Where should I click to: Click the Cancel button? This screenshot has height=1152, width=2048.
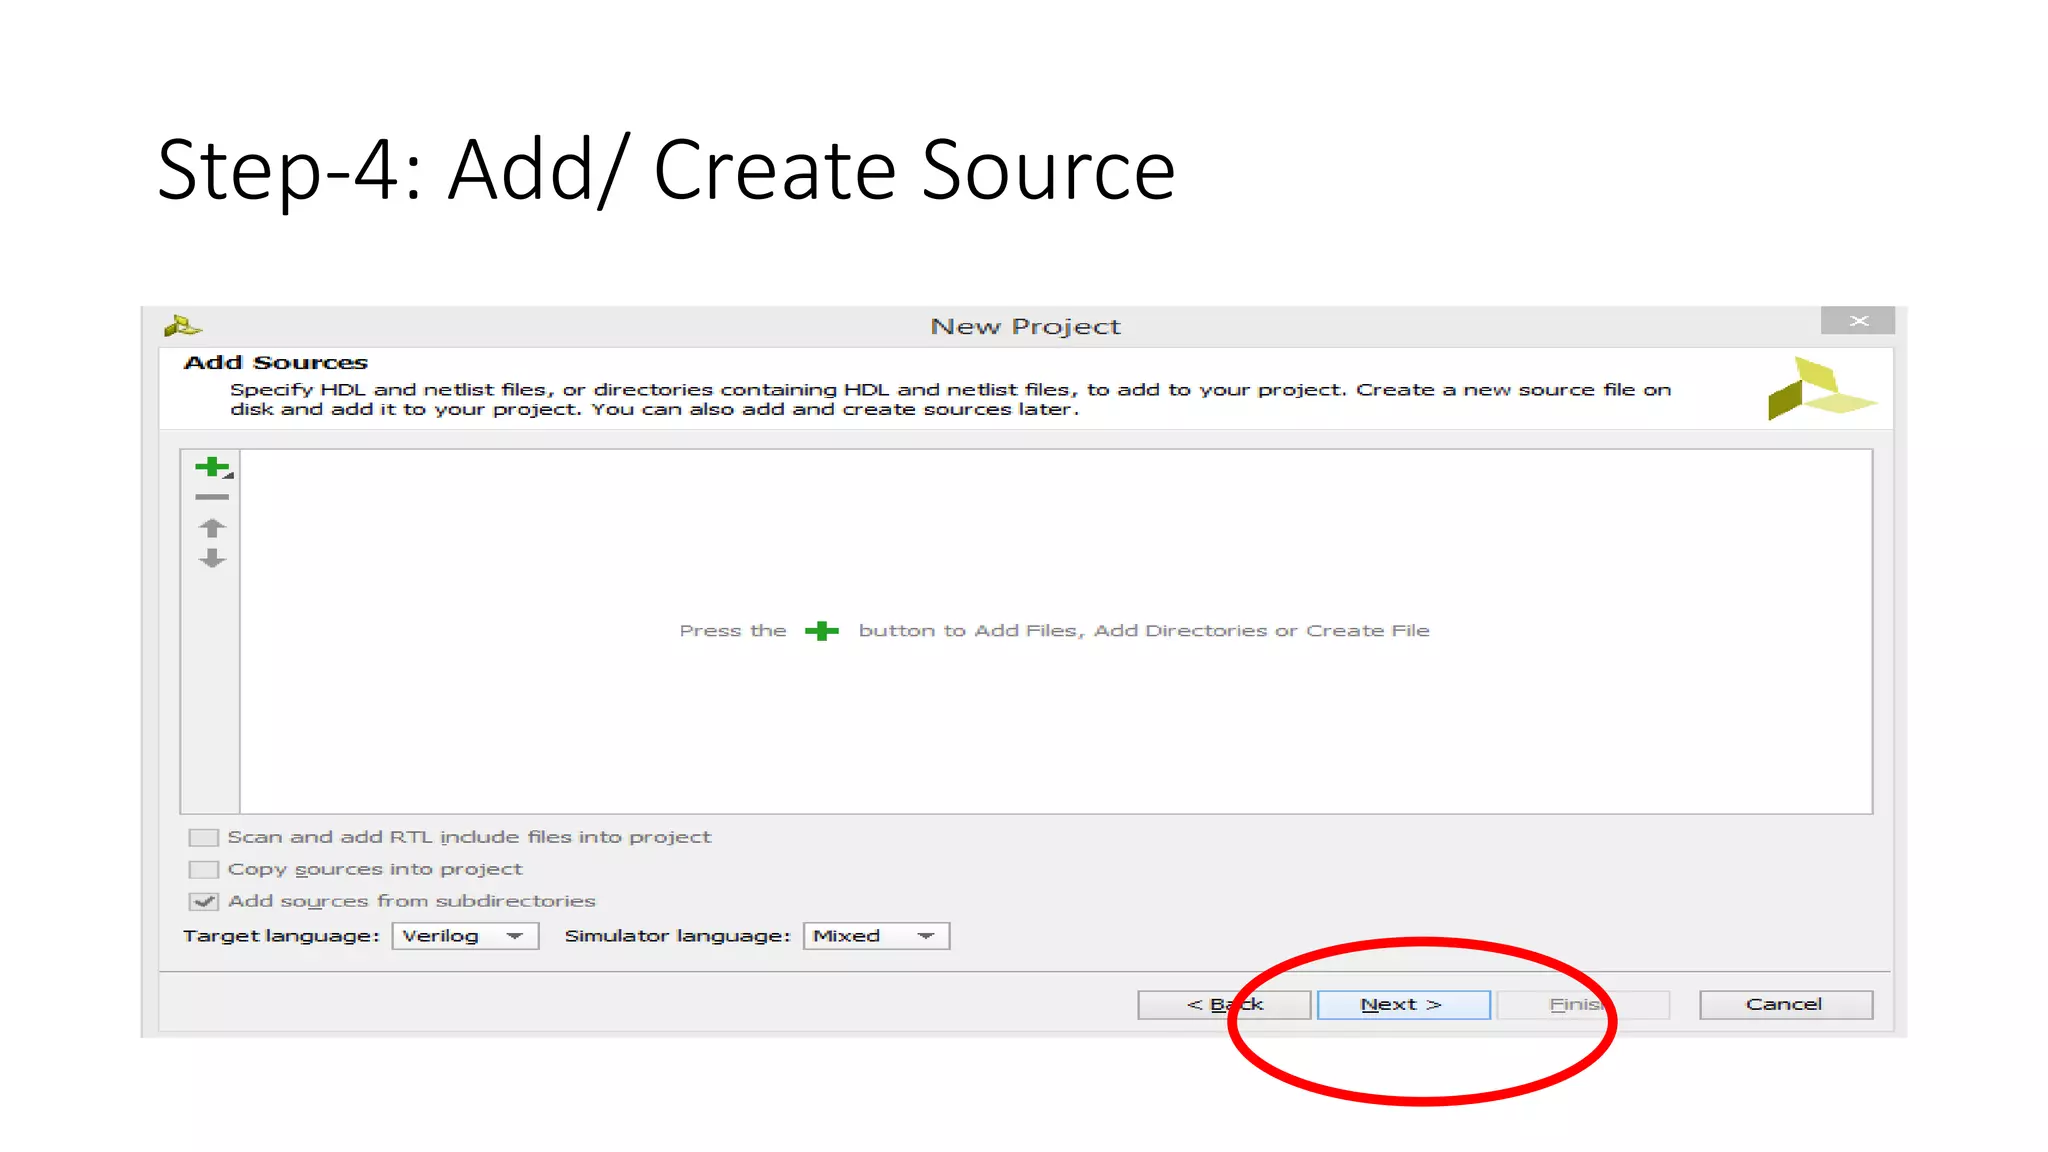(x=1785, y=1005)
